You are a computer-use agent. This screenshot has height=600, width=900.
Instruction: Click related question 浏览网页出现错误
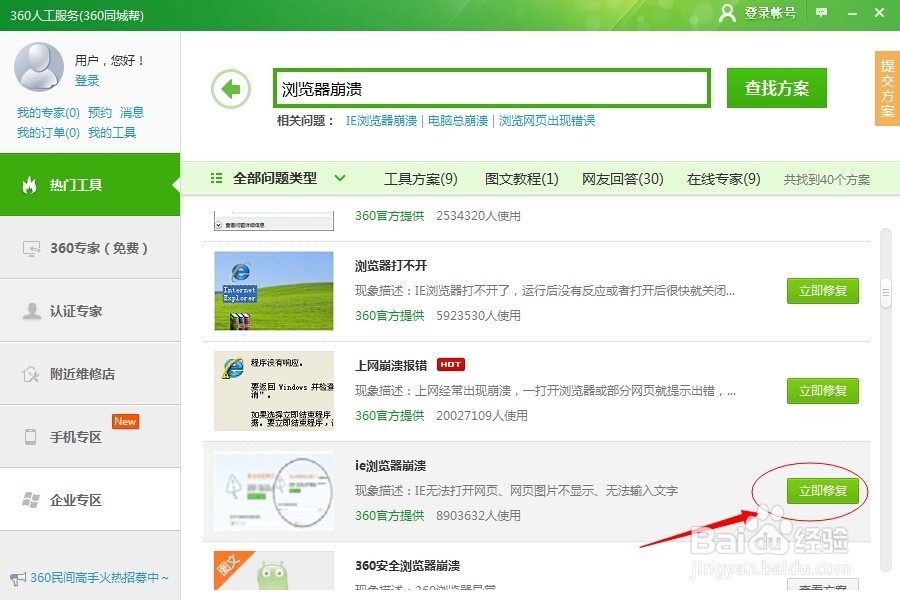click(x=547, y=121)
